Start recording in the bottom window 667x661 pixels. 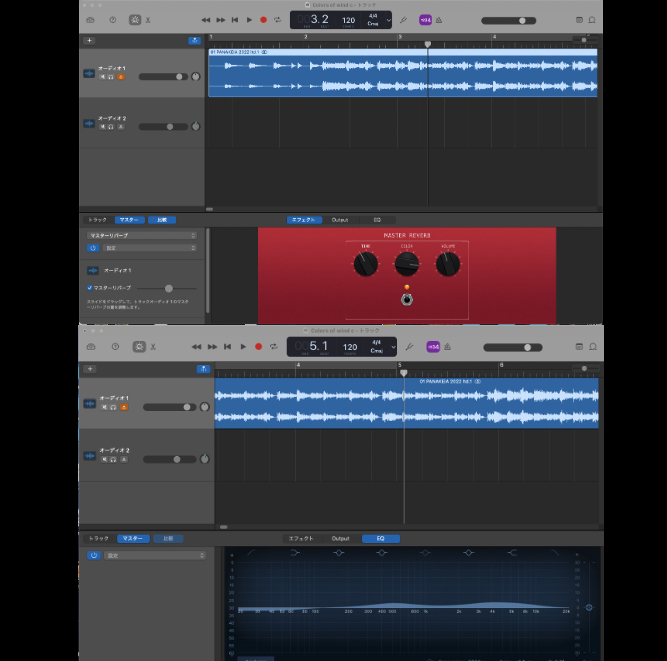pos(258,347)
